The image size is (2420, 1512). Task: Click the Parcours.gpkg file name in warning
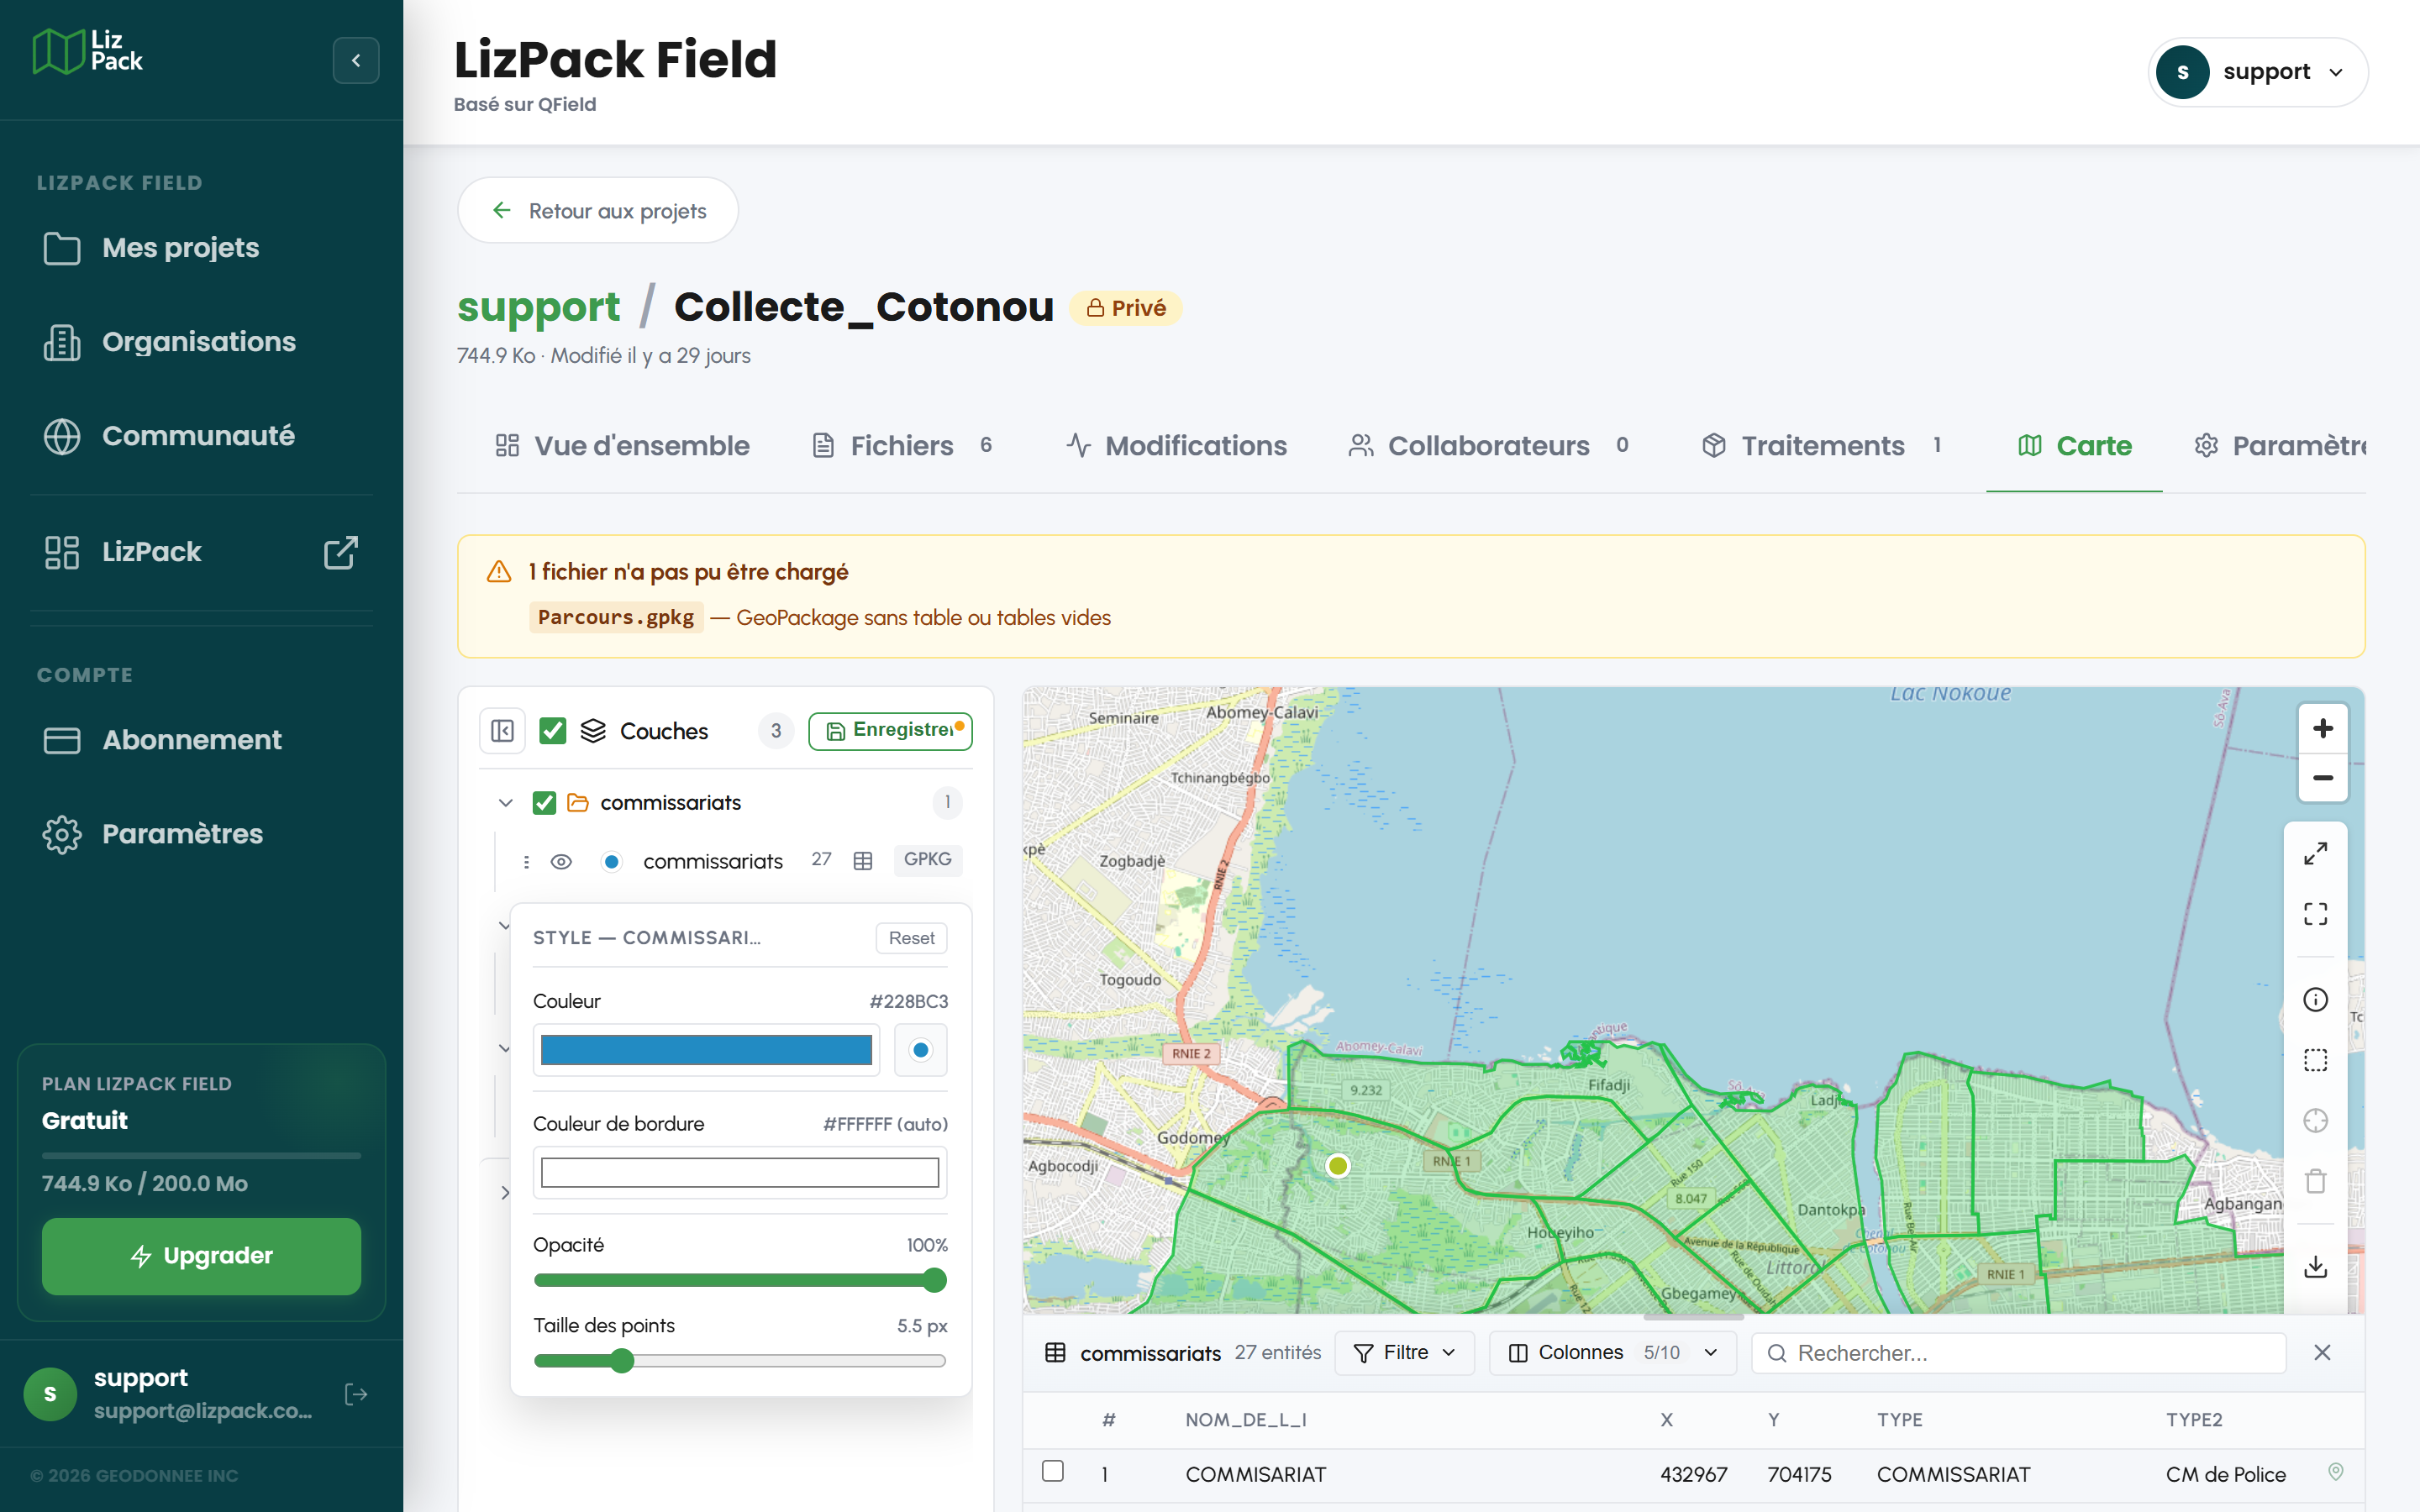tap(616, 617)
